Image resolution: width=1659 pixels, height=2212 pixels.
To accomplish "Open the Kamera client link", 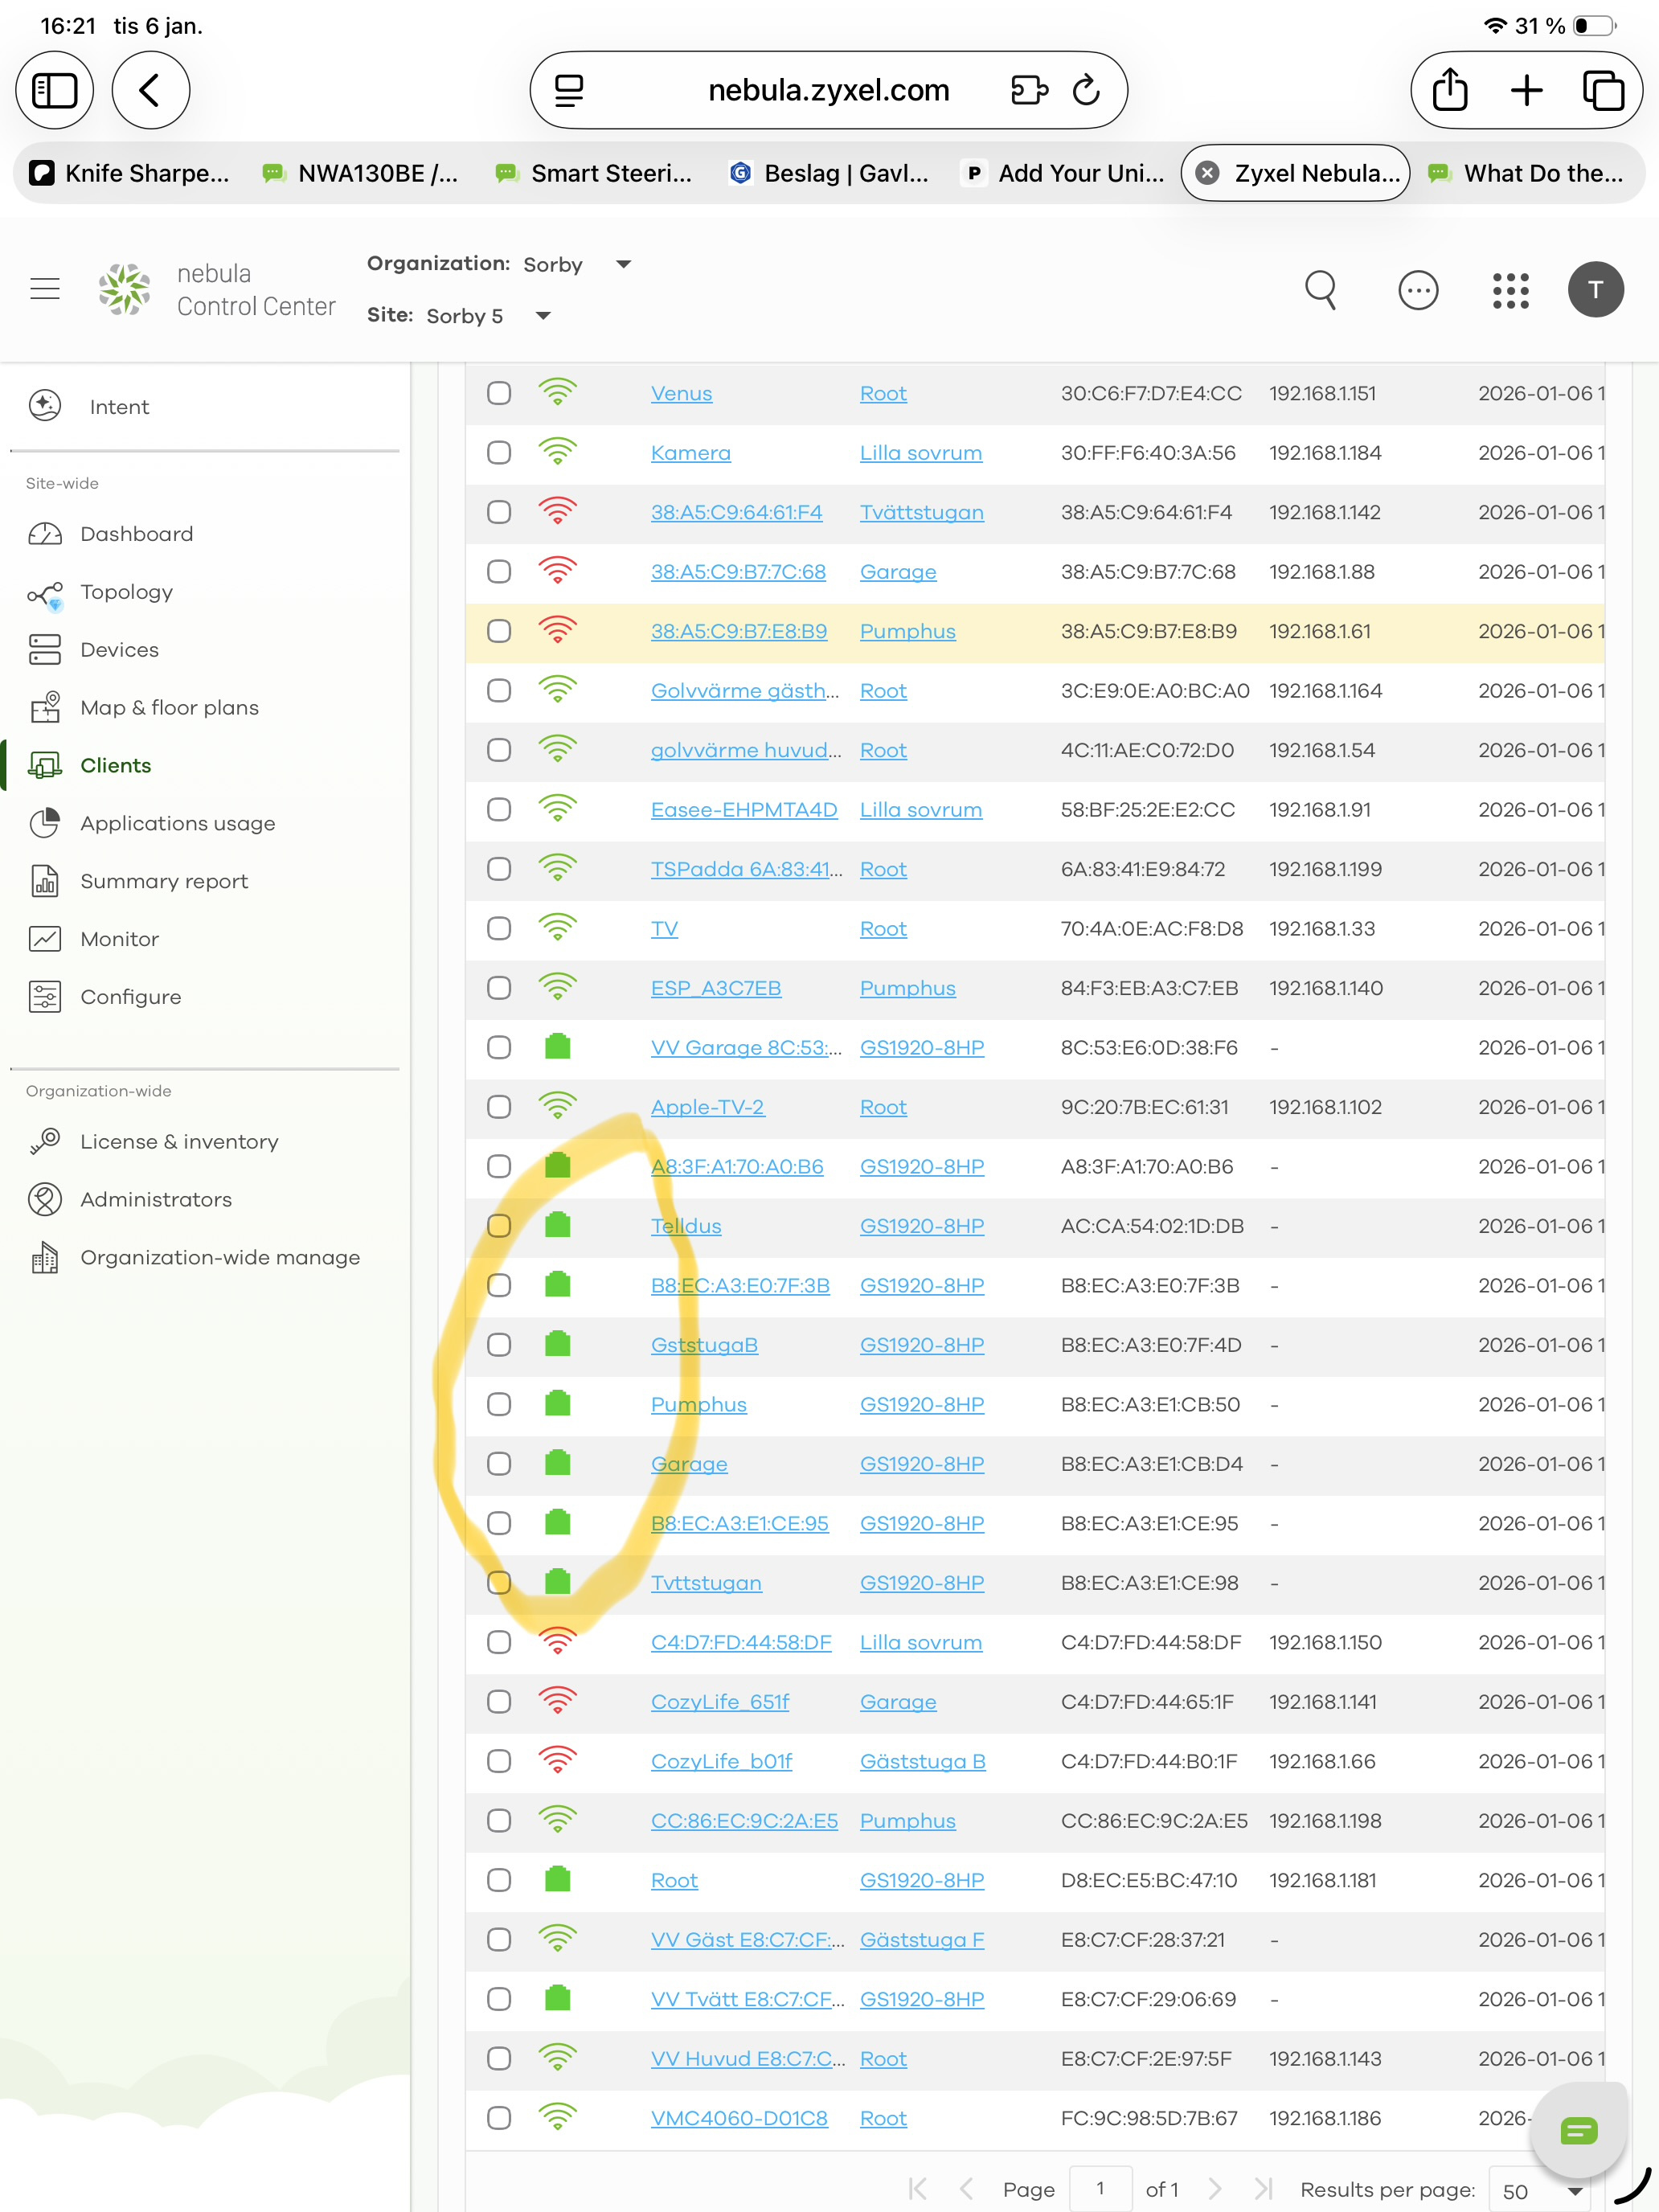I will point(690,453).
